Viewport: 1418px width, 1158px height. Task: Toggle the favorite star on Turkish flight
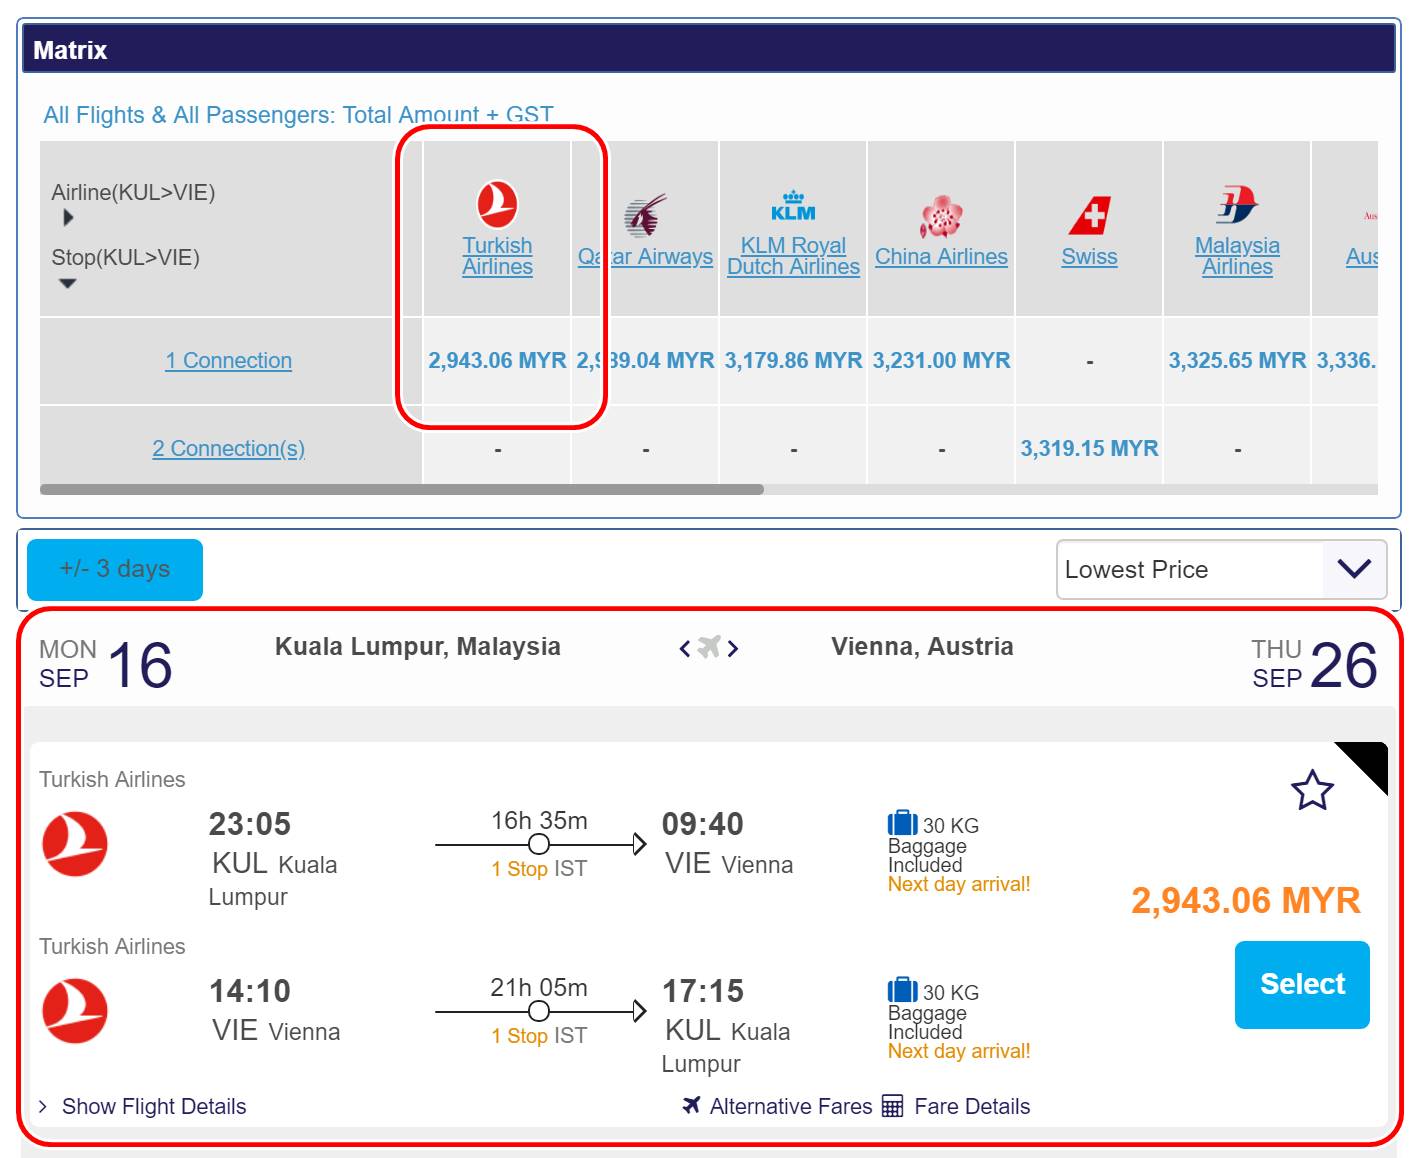tap(1312, 791)
